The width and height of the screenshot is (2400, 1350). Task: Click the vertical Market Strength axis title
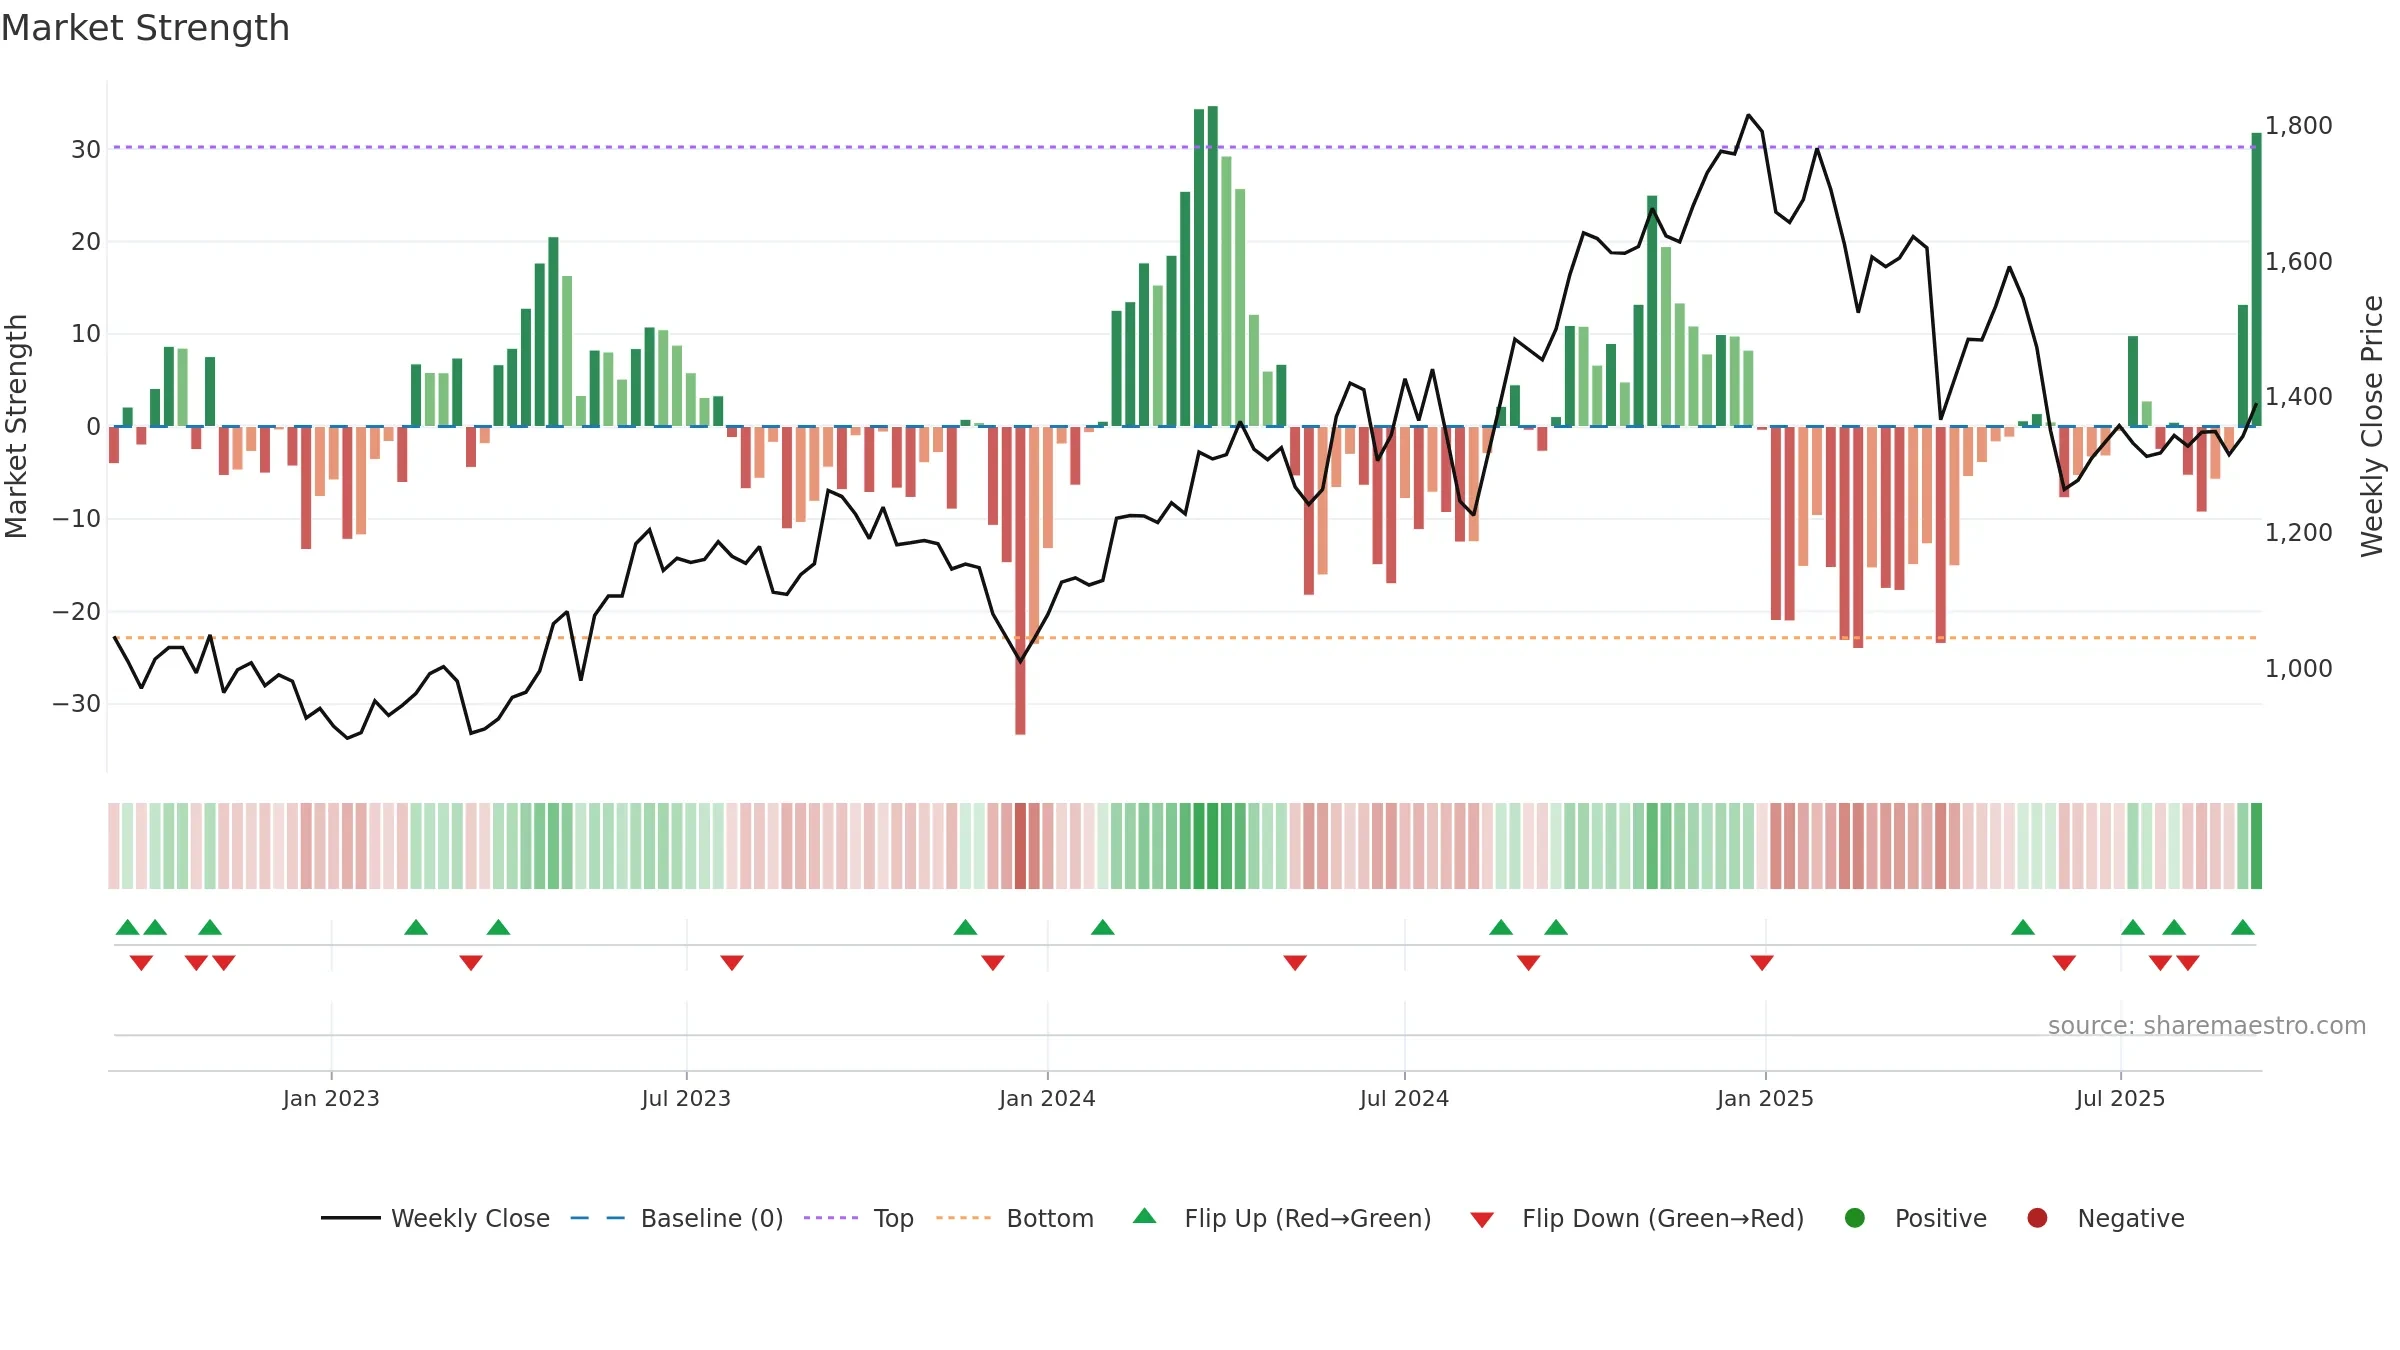coord(16,426)
